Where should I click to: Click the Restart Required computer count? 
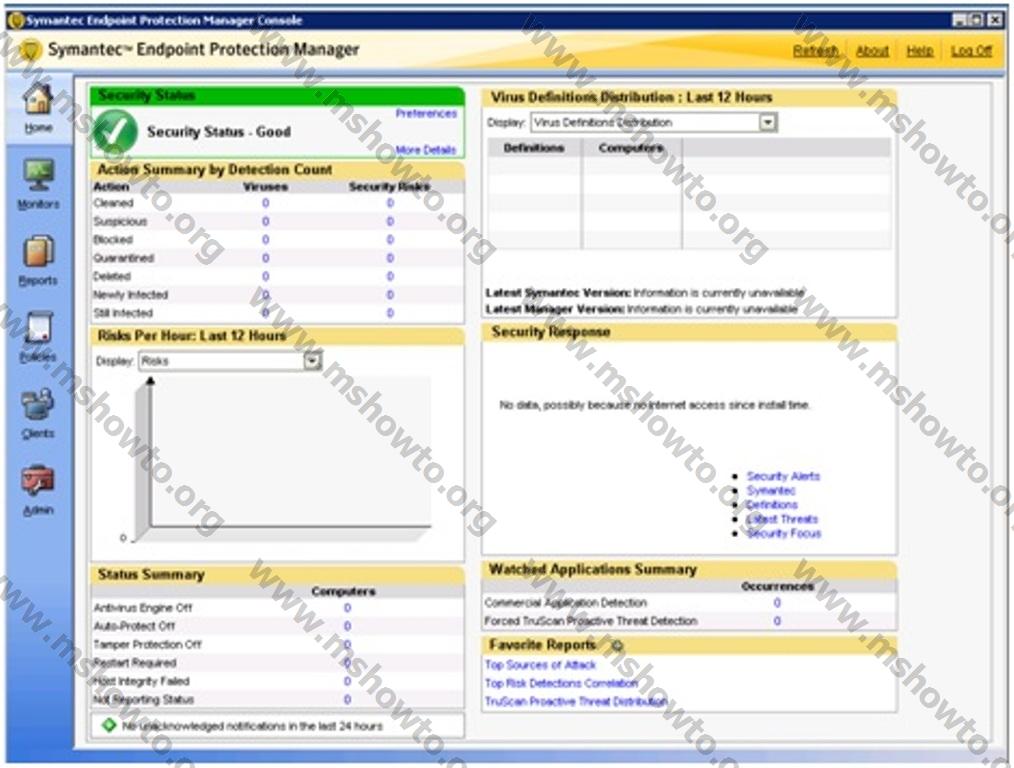[347, 663]
